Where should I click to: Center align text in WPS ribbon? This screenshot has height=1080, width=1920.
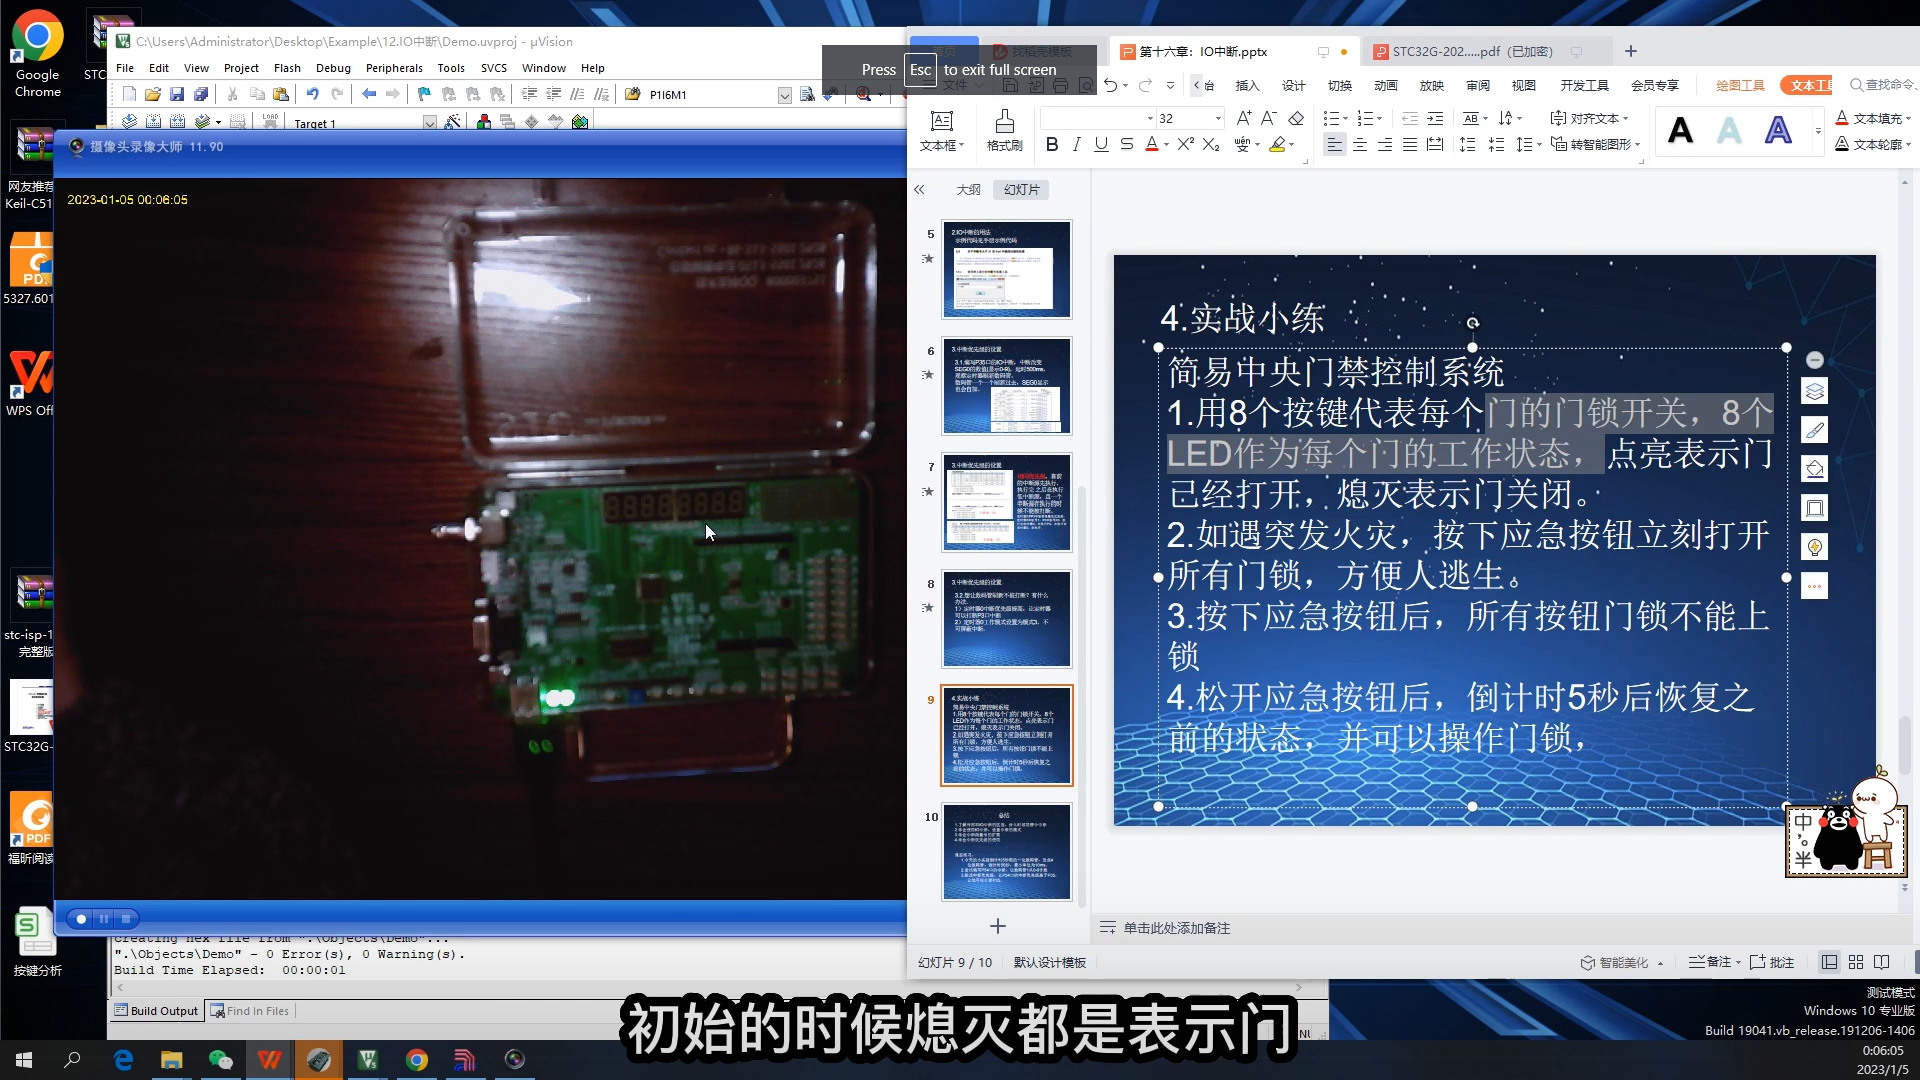click(1360, 144)
